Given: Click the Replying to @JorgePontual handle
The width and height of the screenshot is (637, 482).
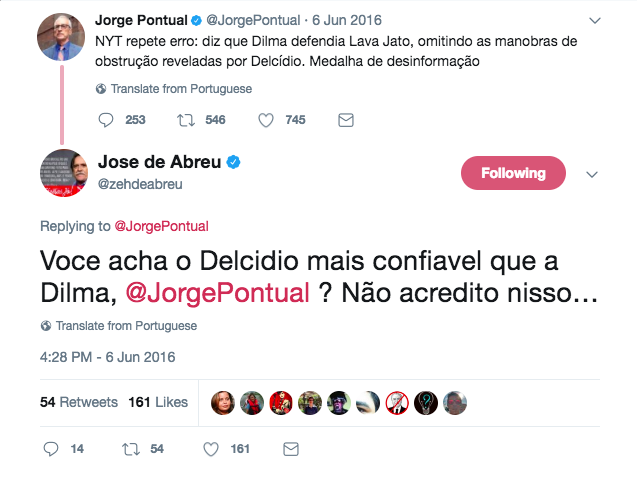Looking at the screenshot, I should 161,226.
